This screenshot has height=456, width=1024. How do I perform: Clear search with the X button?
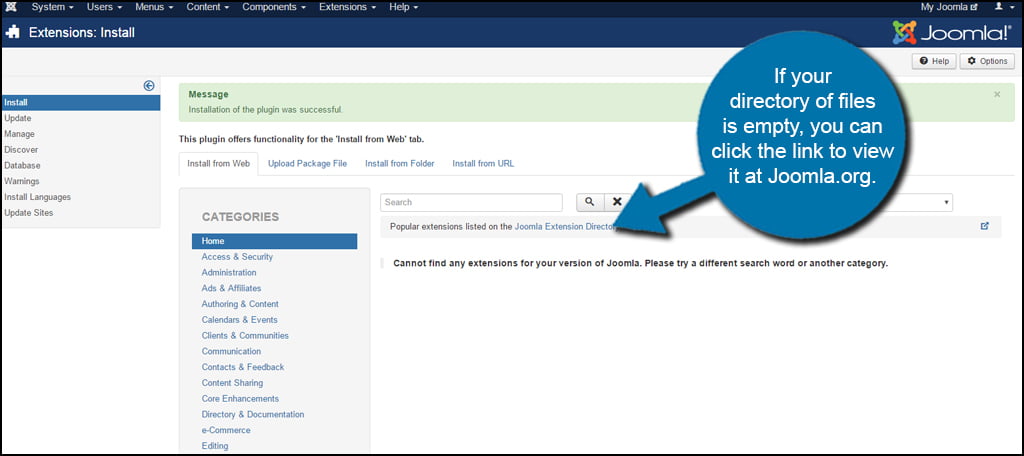(x=616, y=202)
